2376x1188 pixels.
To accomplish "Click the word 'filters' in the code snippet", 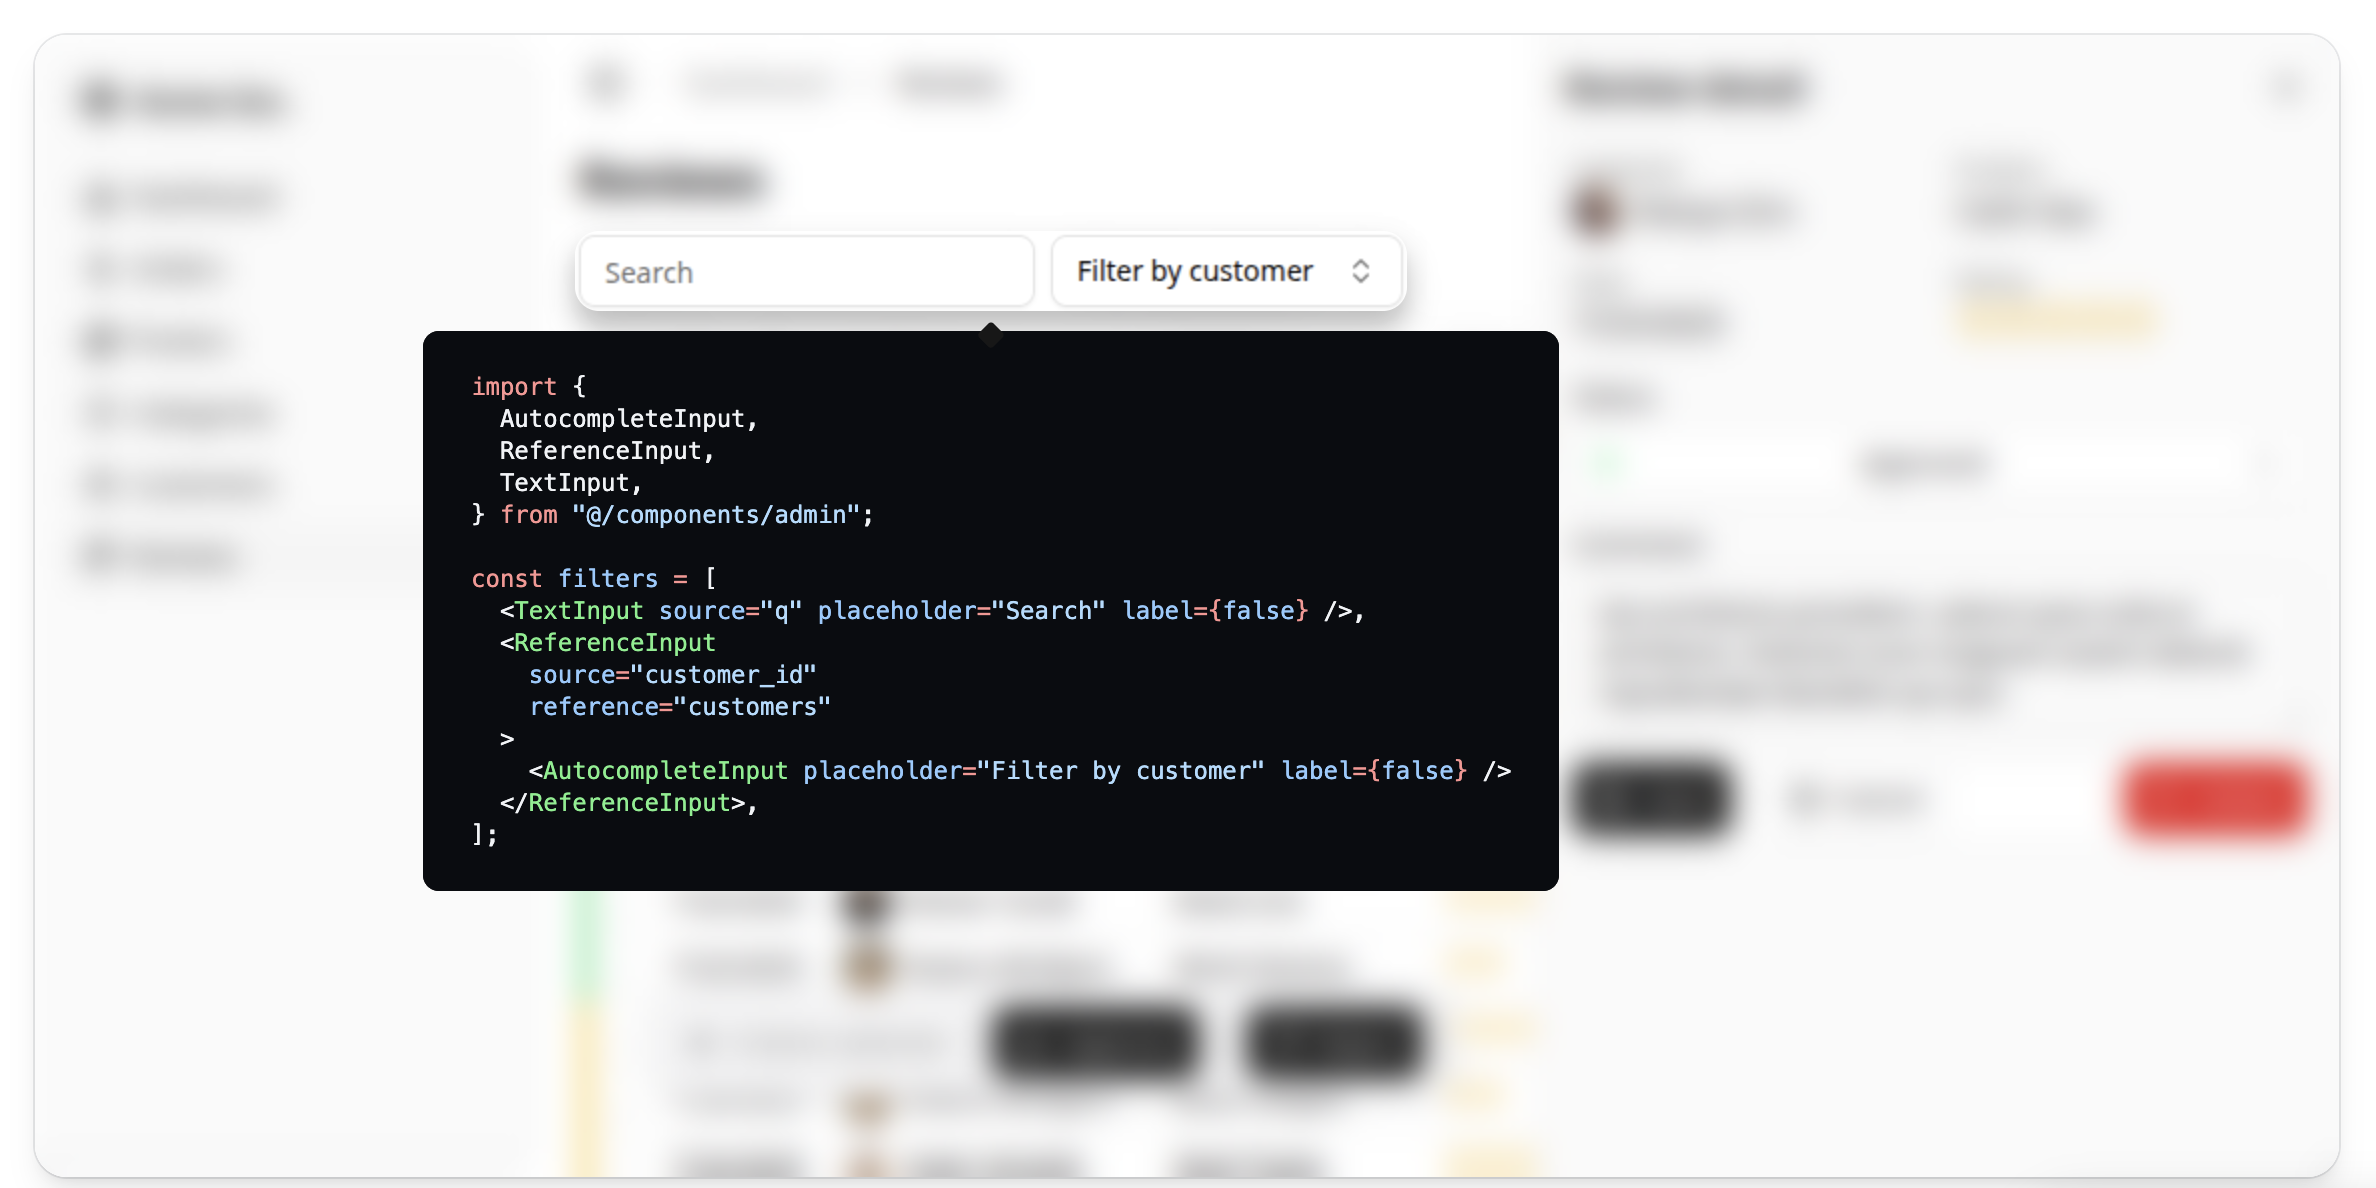I will [x=608, y=579].
